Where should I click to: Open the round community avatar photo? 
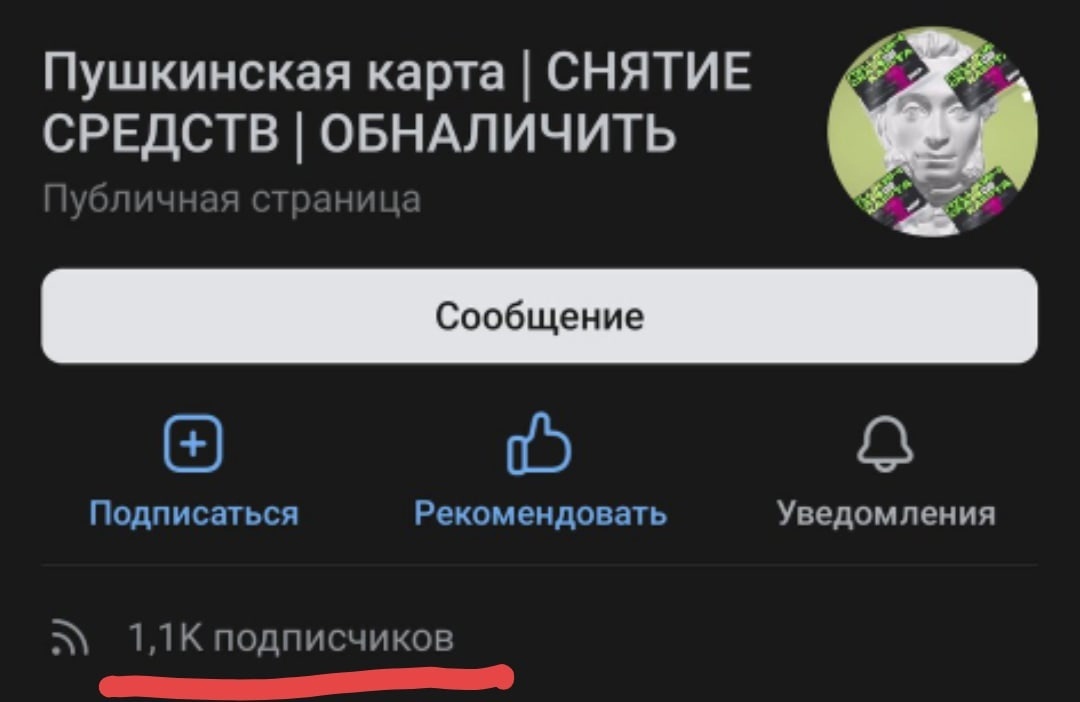[x=933, y=131]
